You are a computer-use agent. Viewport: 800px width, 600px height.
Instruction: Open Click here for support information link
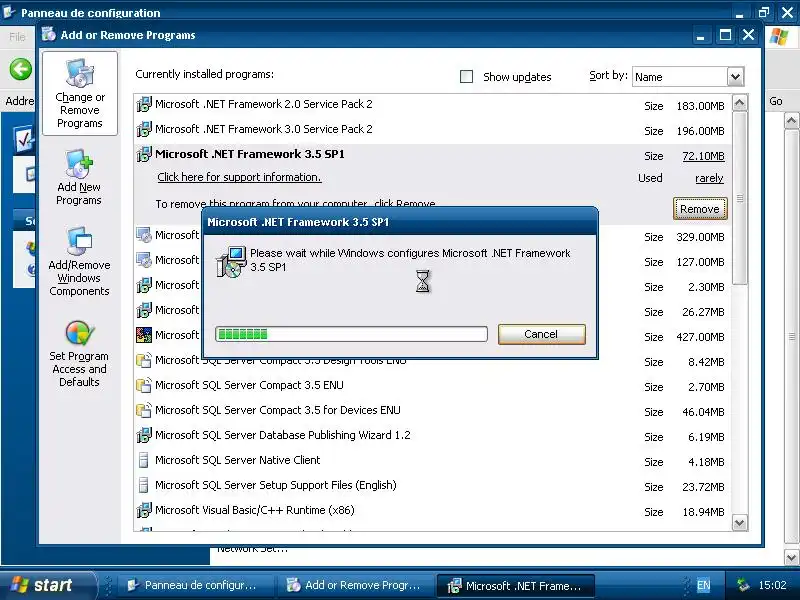pos(239,177)
